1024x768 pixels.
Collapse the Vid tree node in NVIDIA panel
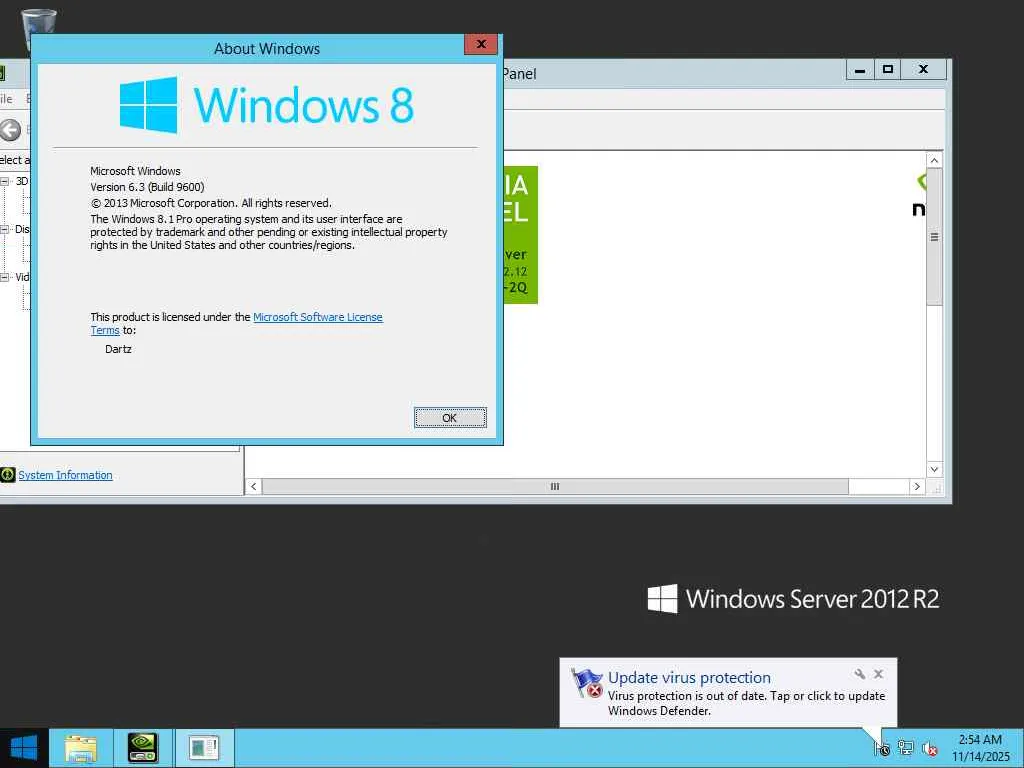(x=5, y=277)
